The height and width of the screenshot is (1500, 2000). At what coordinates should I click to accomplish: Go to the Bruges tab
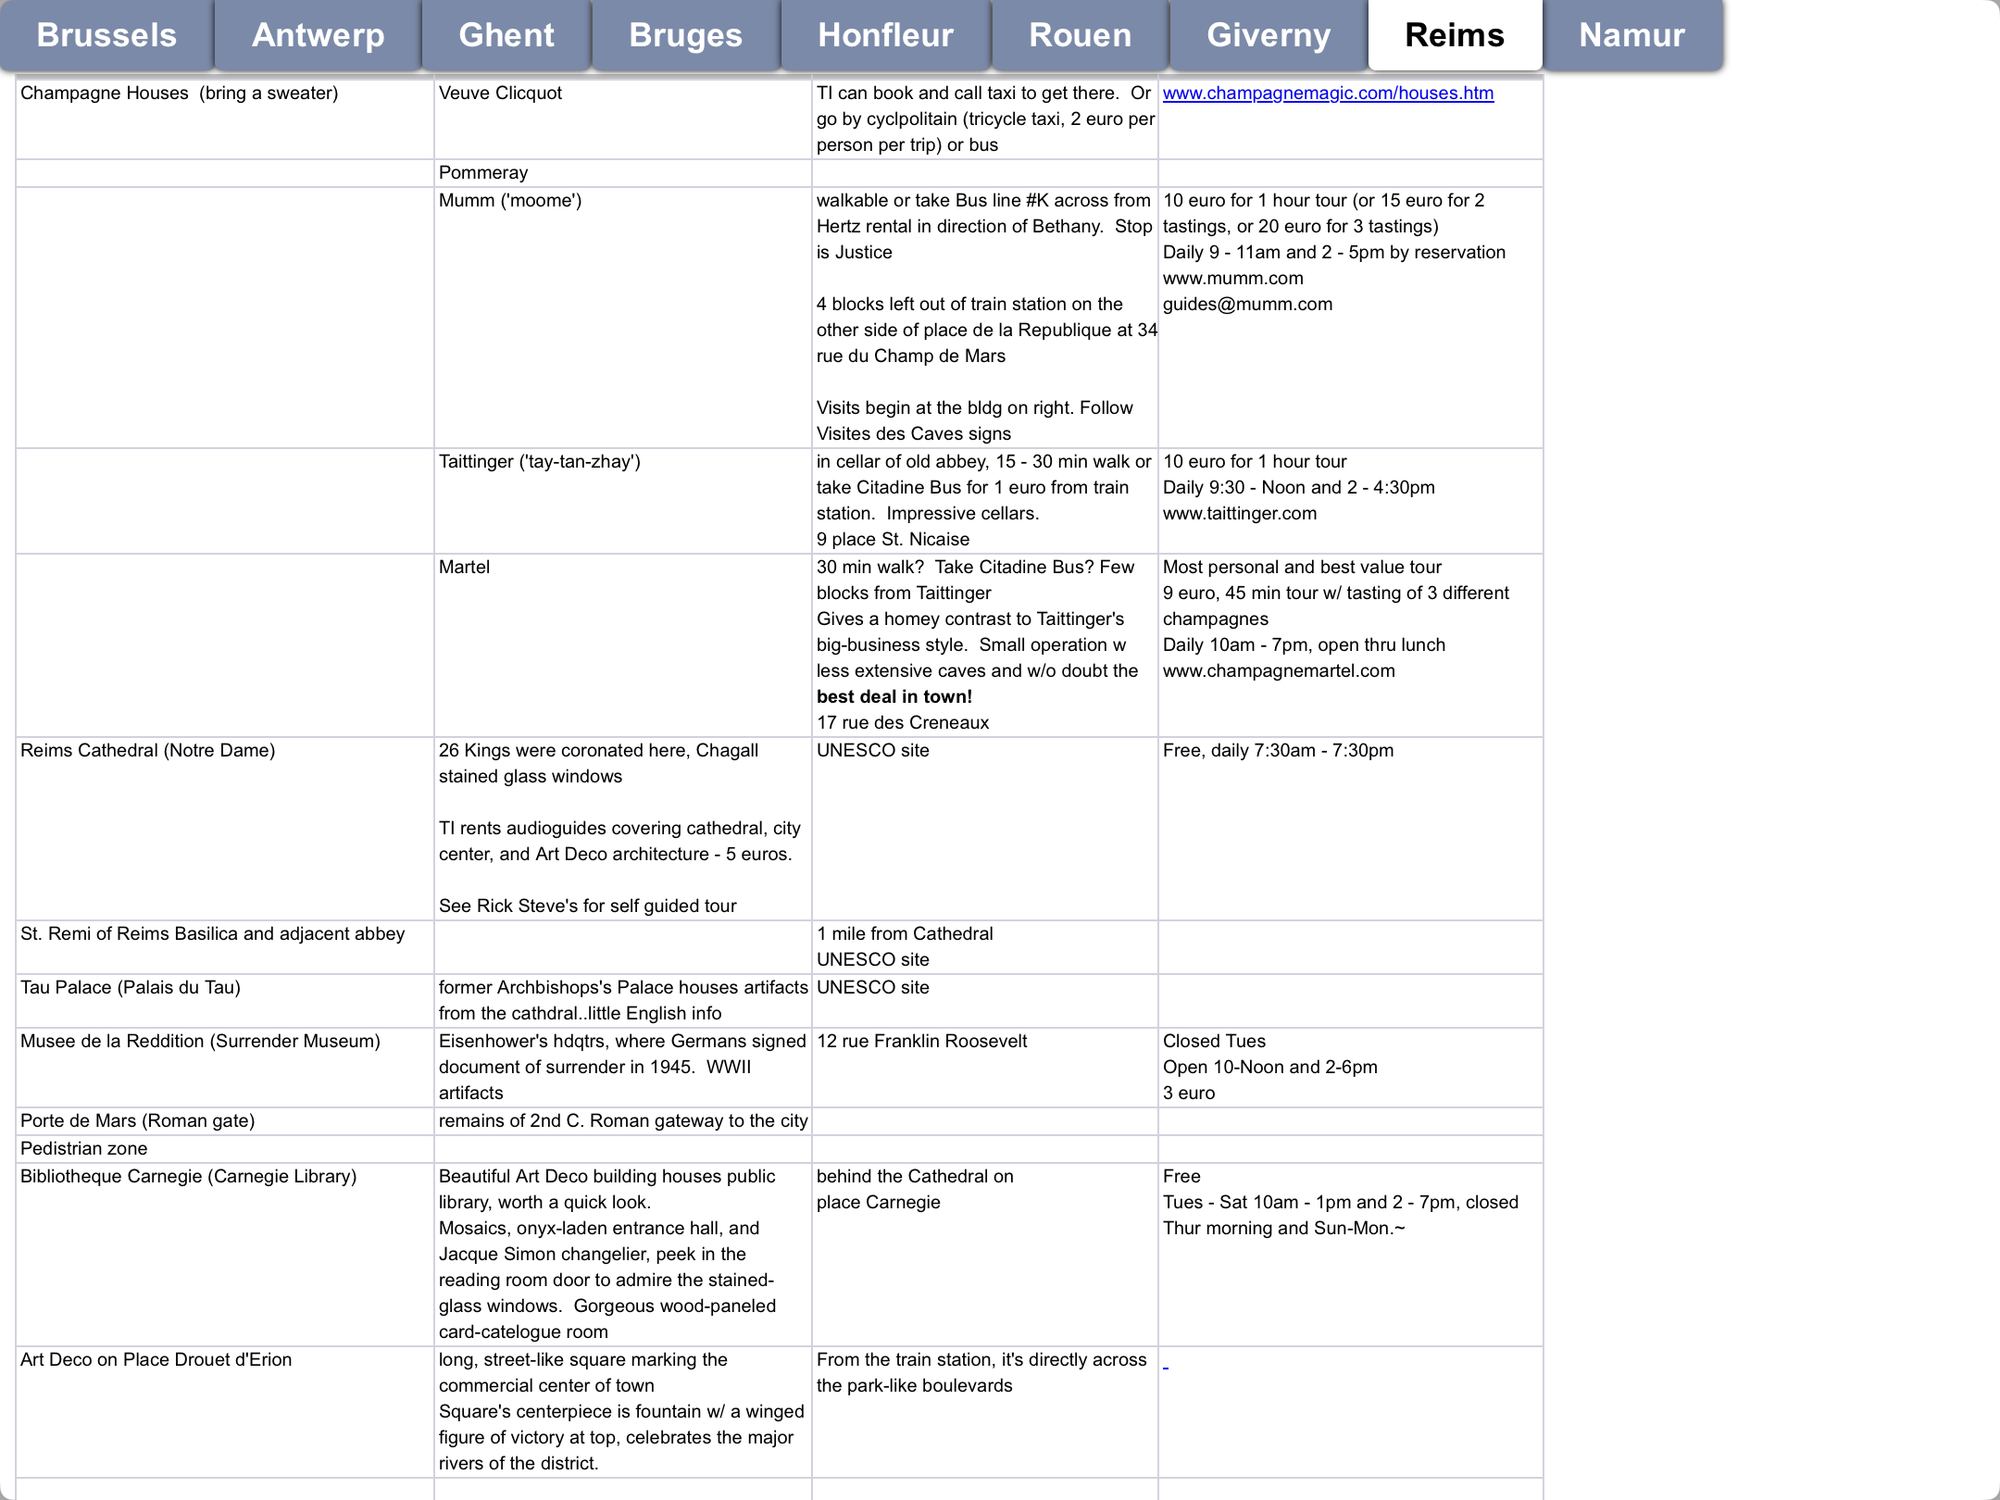coord(685,35)
